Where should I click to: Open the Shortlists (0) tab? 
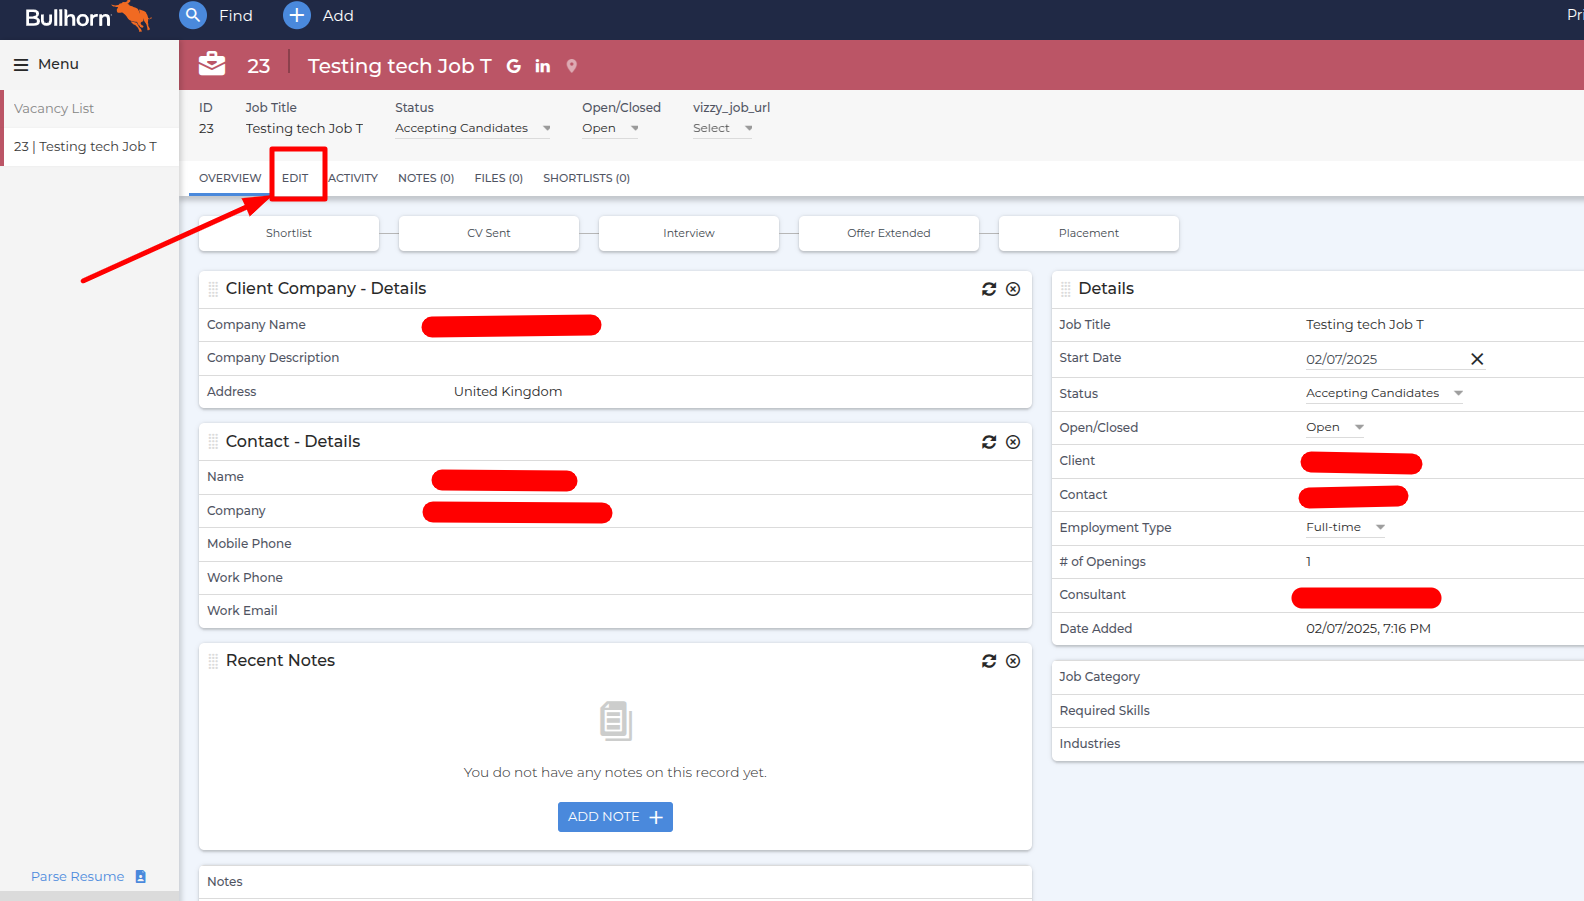tap(586, 178)
